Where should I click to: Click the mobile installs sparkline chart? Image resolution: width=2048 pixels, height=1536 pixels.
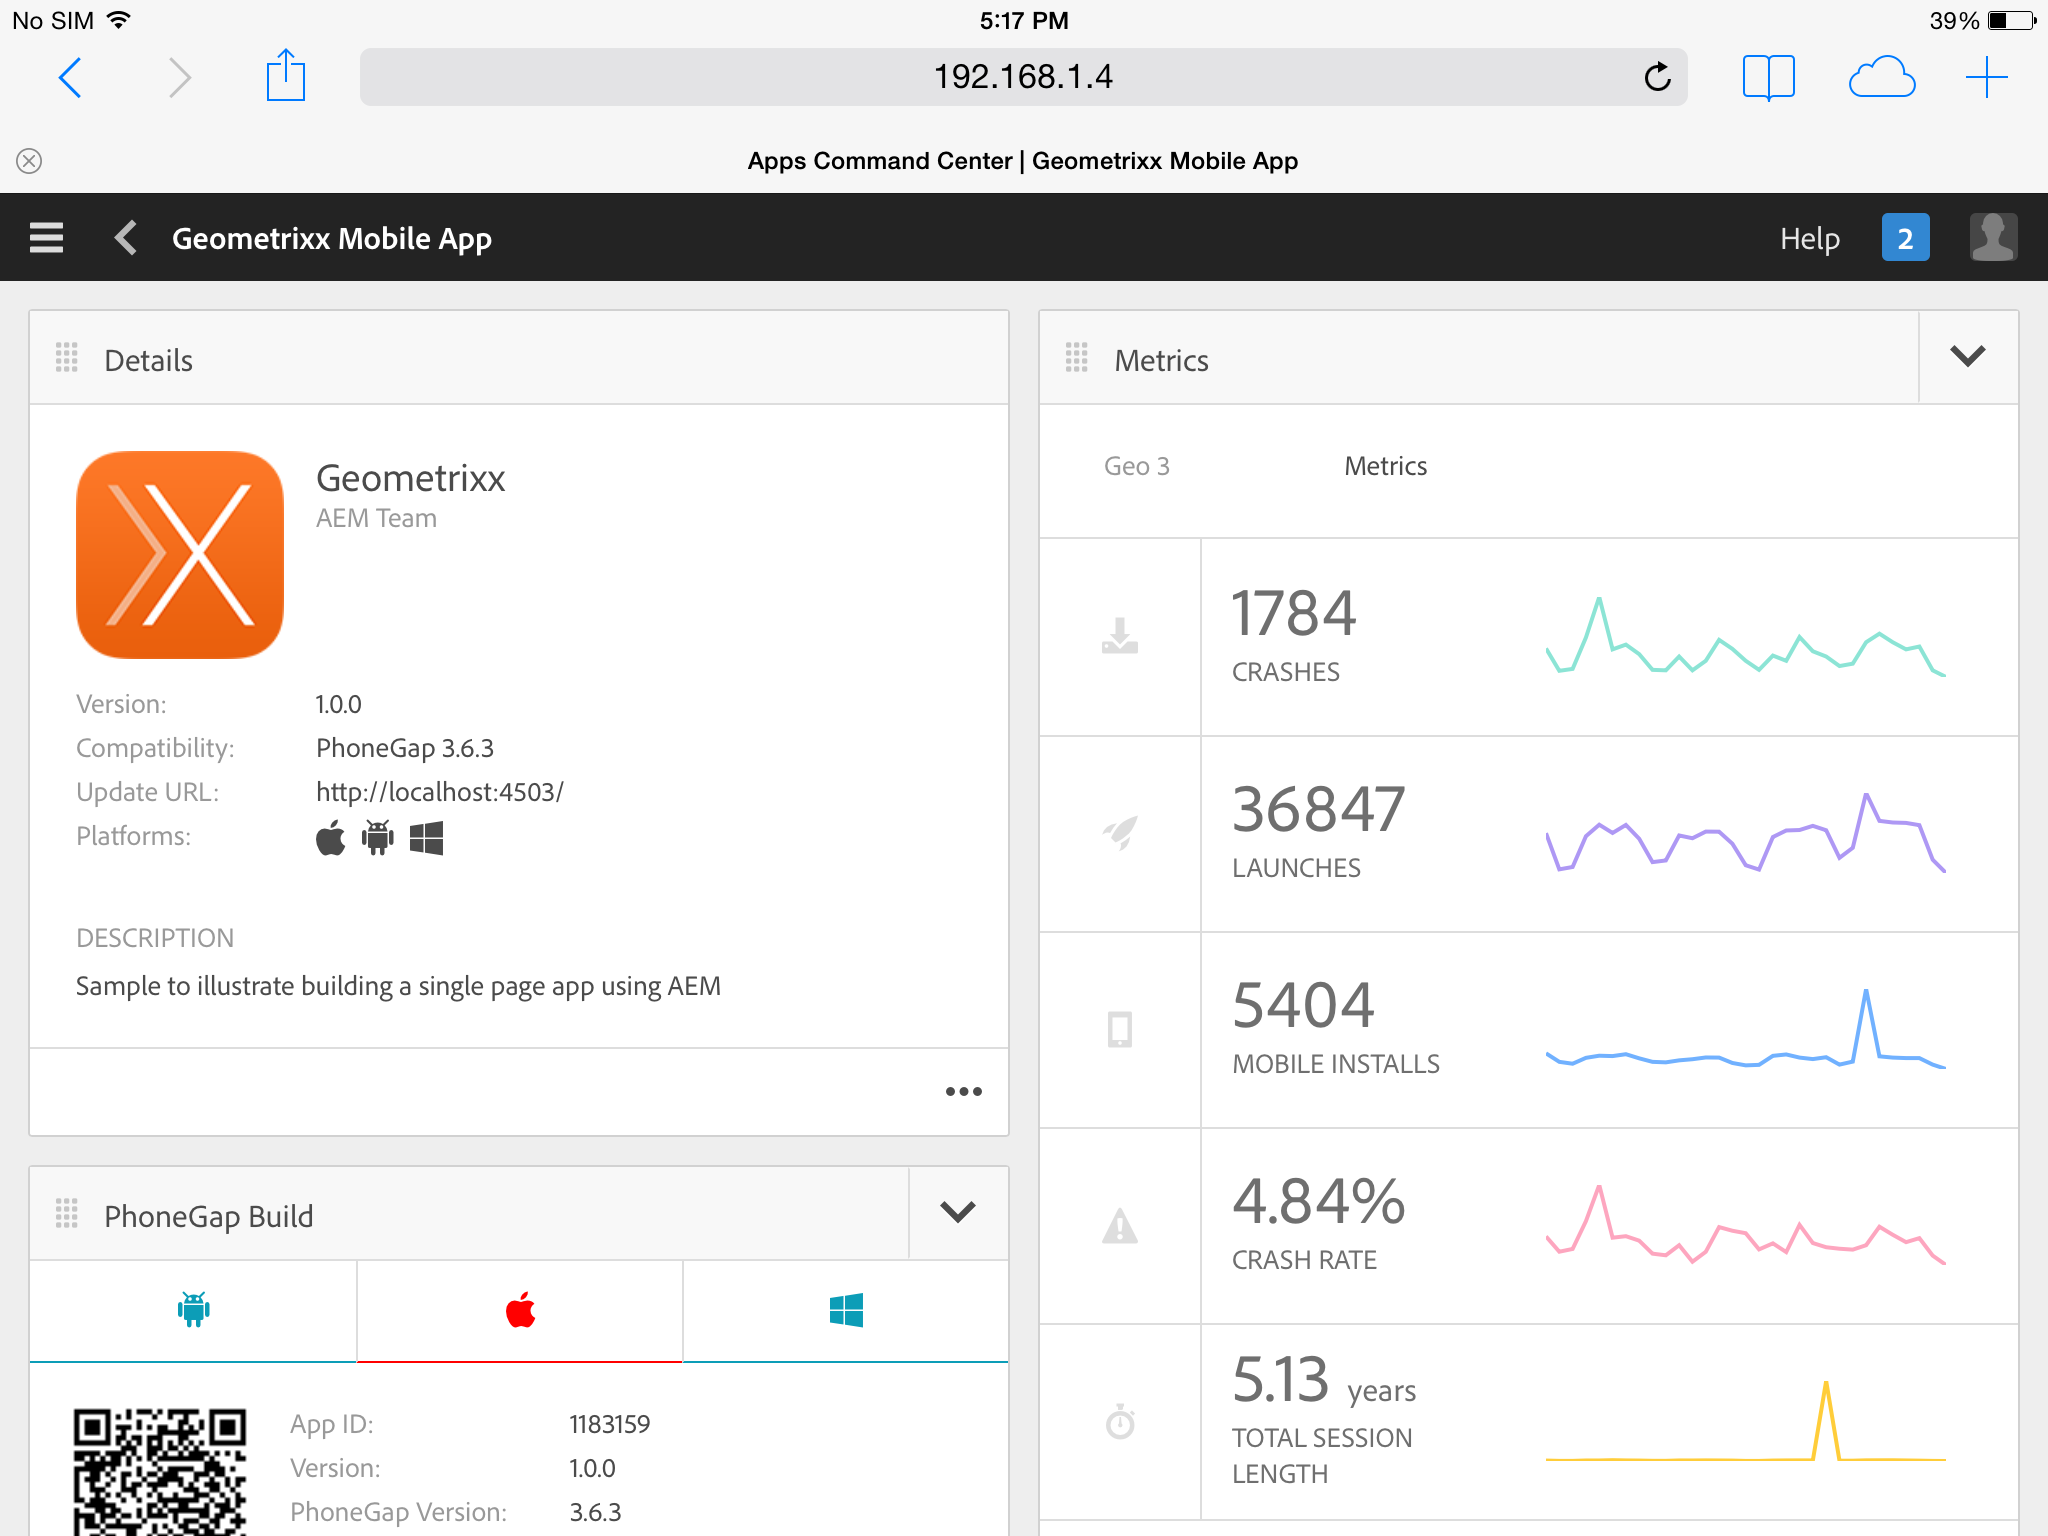click(1745, 1029)
